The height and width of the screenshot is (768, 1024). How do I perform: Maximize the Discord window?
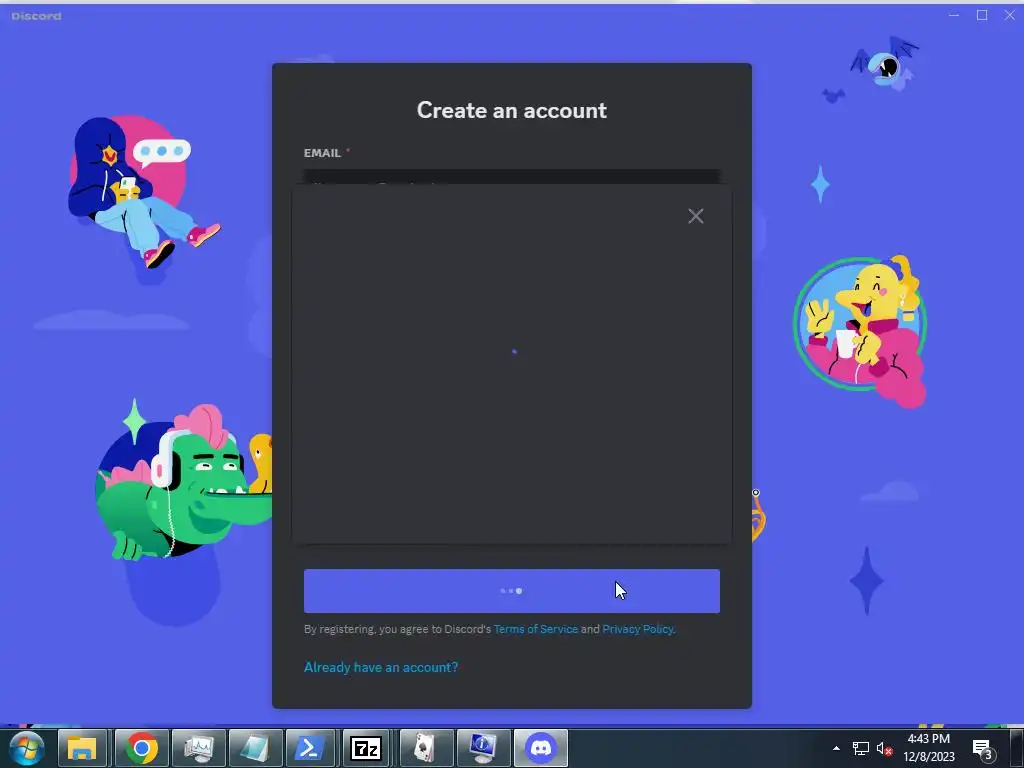[982, 15]
